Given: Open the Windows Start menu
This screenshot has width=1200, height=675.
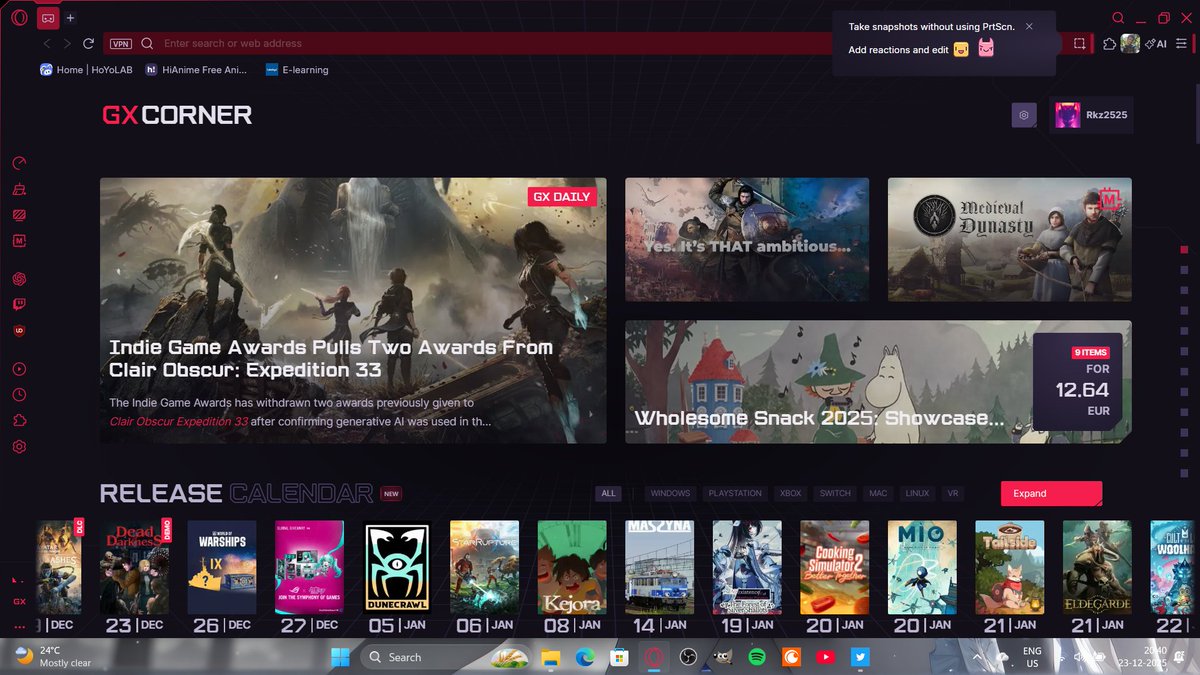Looking at the screenshot, I should 340,657.
